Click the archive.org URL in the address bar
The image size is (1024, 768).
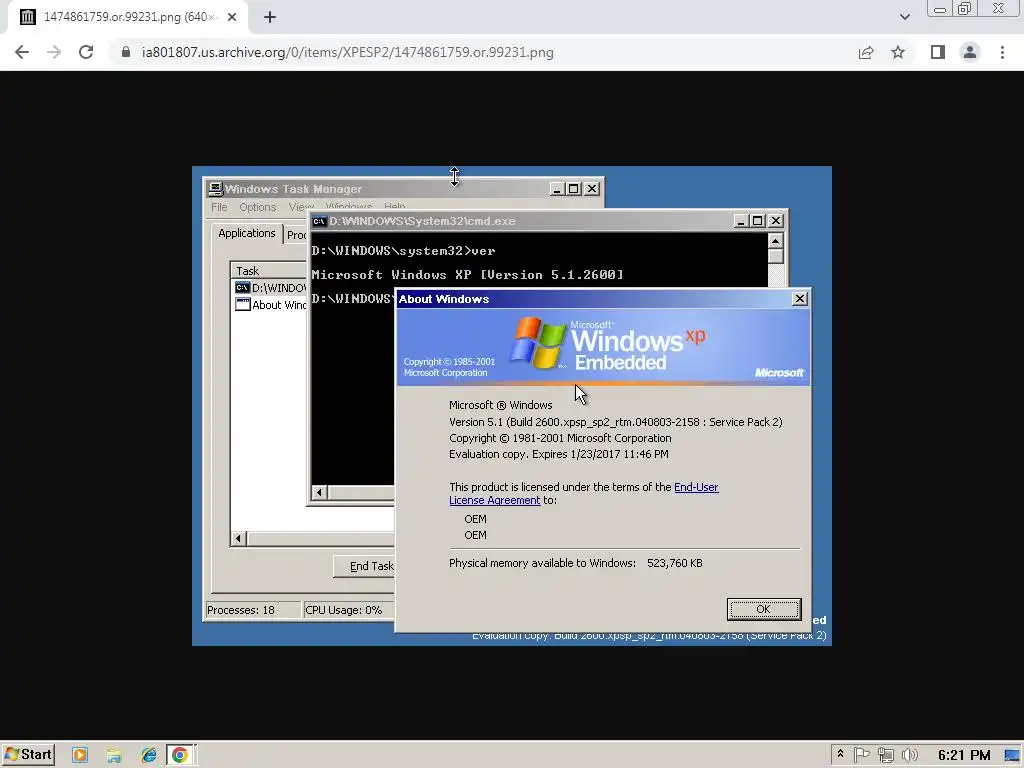(347, 52)
